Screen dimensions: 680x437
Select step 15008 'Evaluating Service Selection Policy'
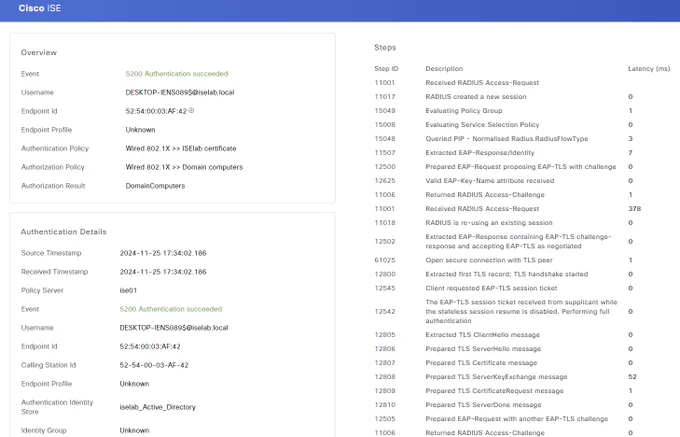(482, 124)
